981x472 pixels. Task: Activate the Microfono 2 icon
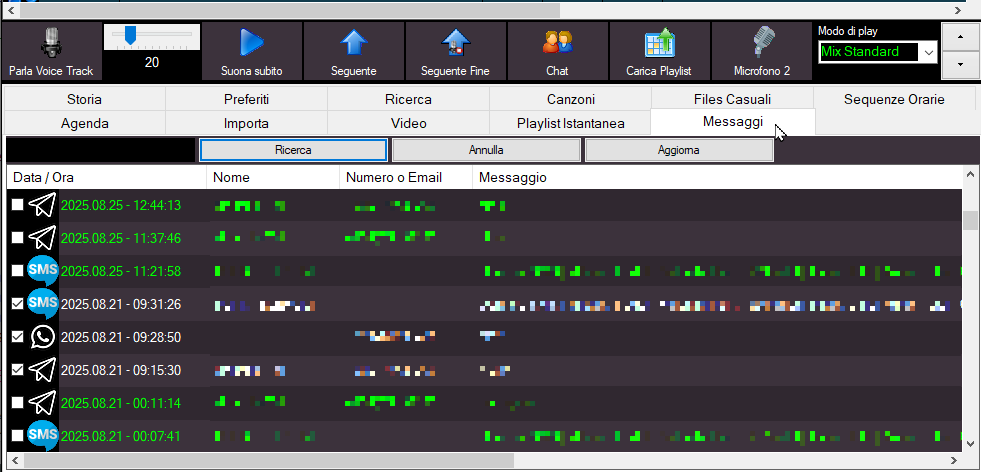pos(763,44)
